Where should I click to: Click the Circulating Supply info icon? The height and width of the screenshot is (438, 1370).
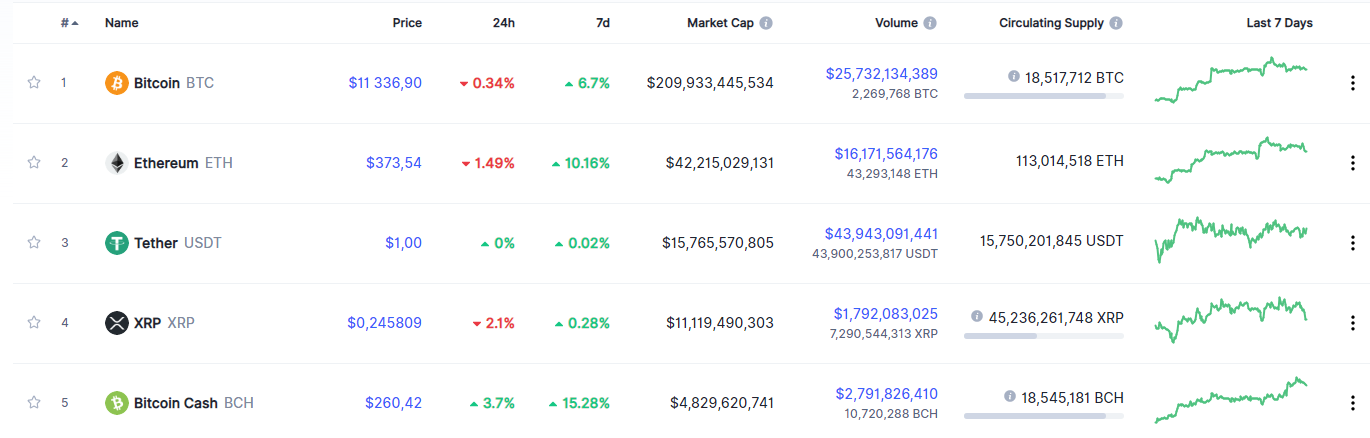[x=1116, y=23]
